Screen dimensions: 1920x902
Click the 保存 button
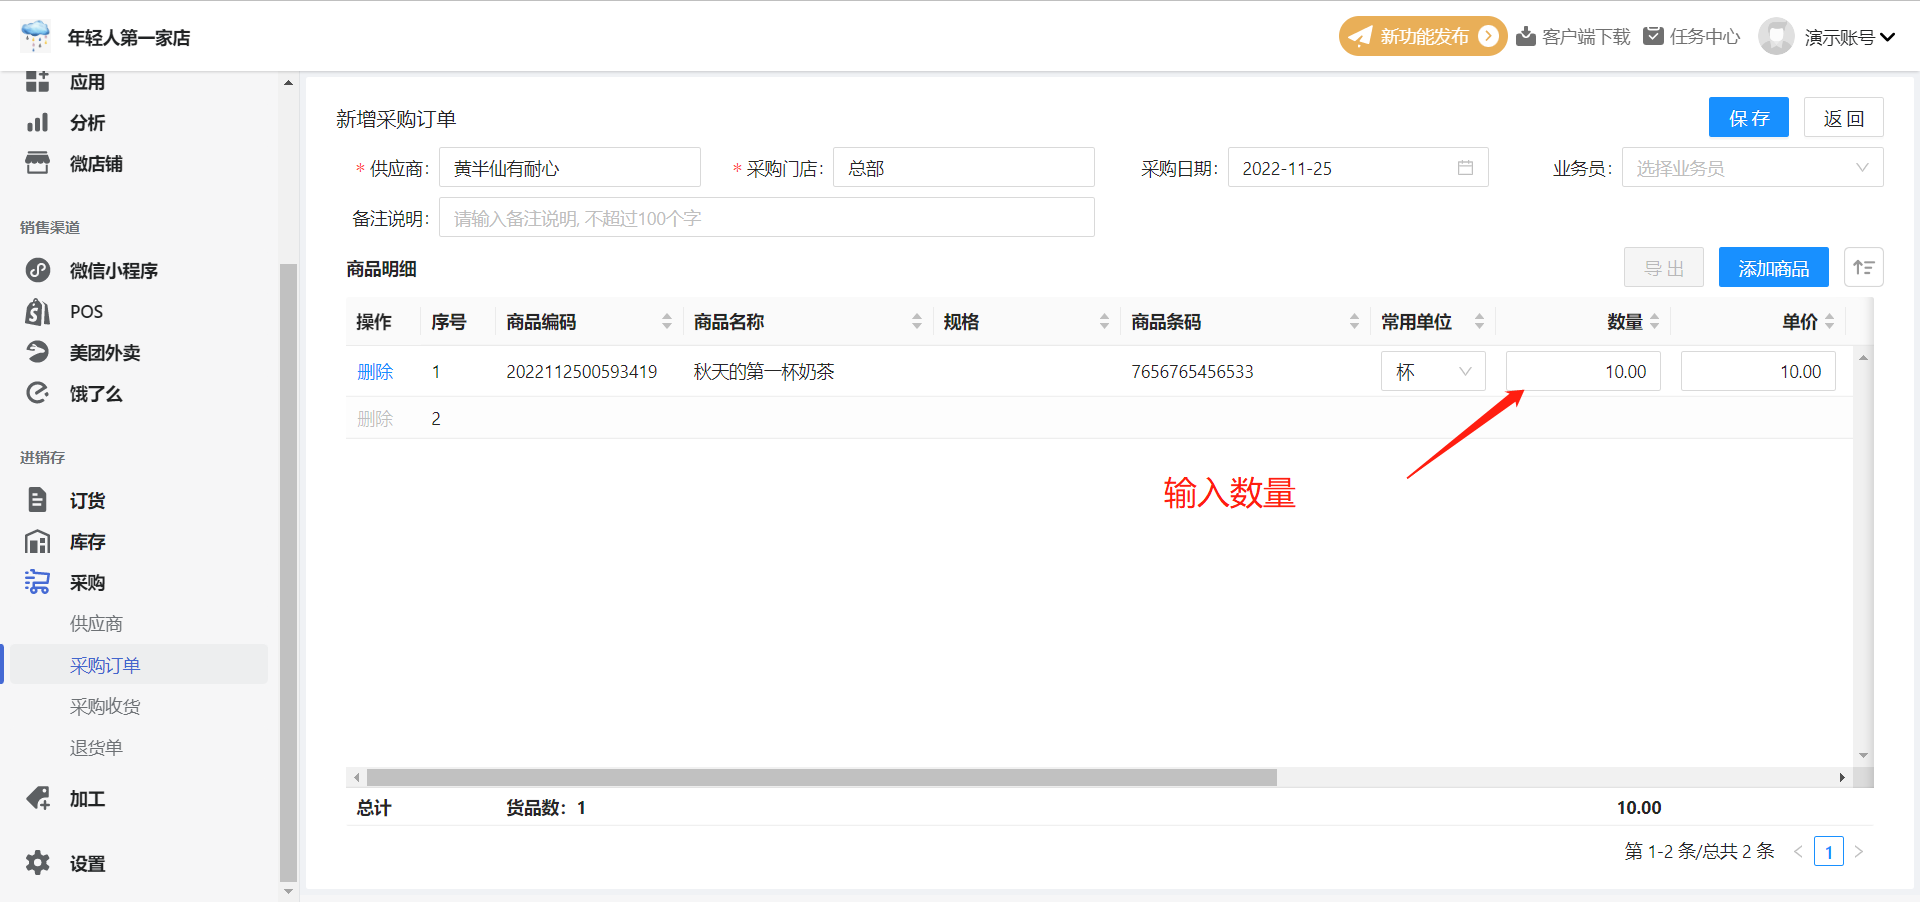coord(1749,117)
